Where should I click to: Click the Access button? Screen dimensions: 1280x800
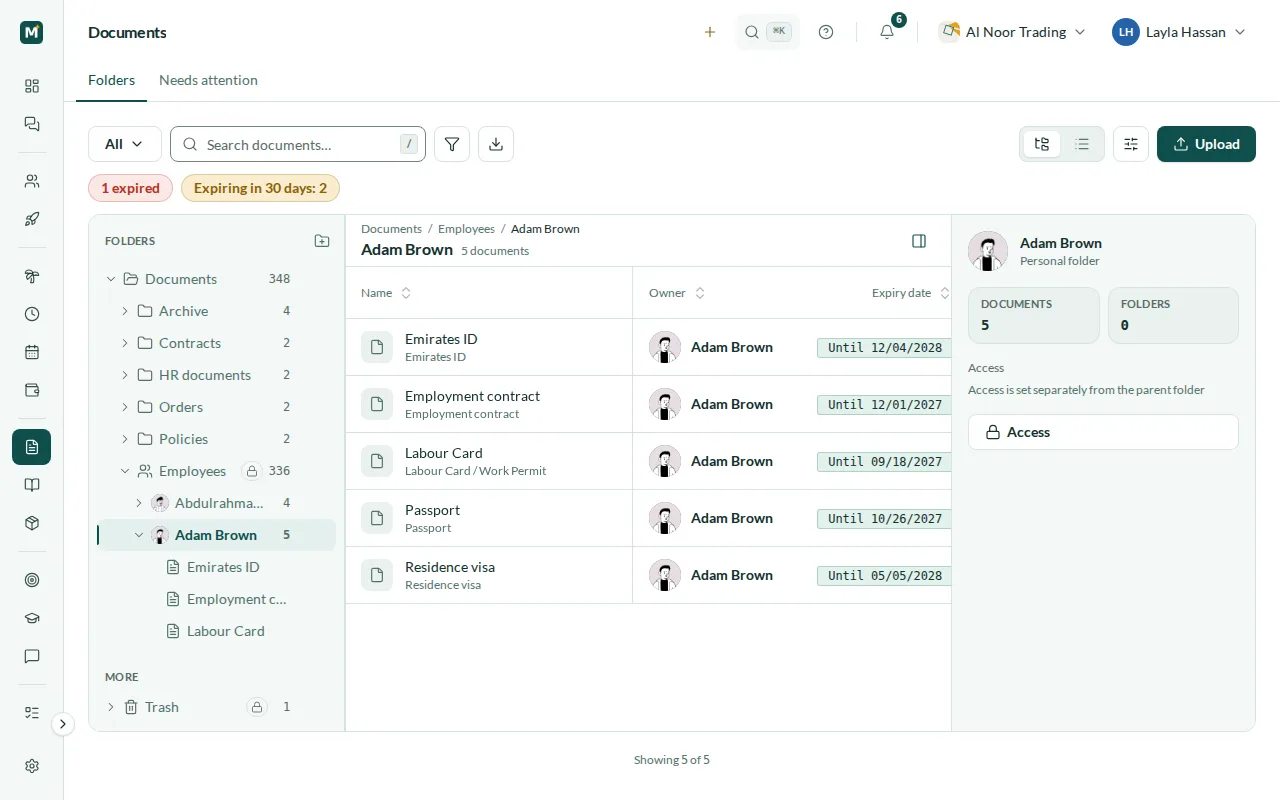tap(1103, 432)
